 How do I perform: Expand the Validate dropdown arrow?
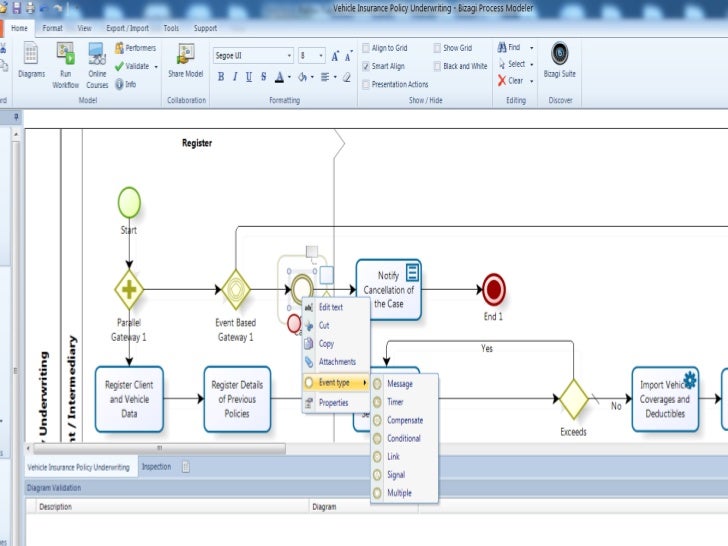coord(156,67)
